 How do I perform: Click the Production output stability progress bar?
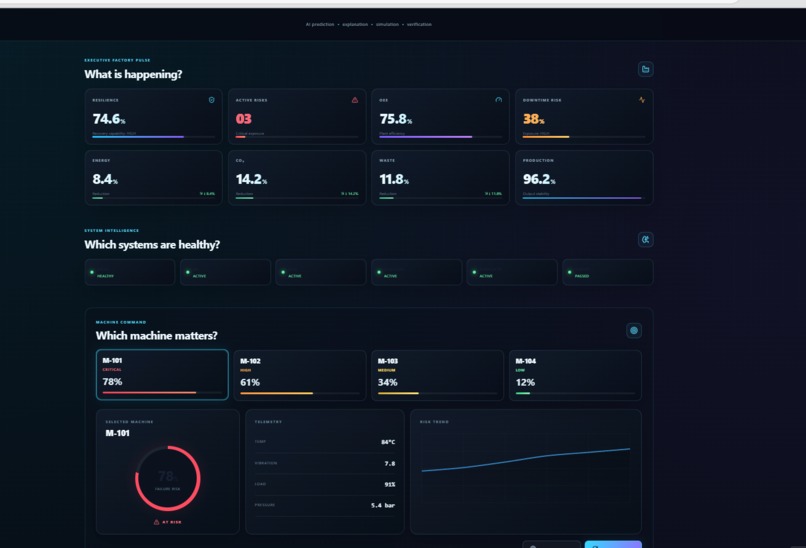(x=584, y=198)
